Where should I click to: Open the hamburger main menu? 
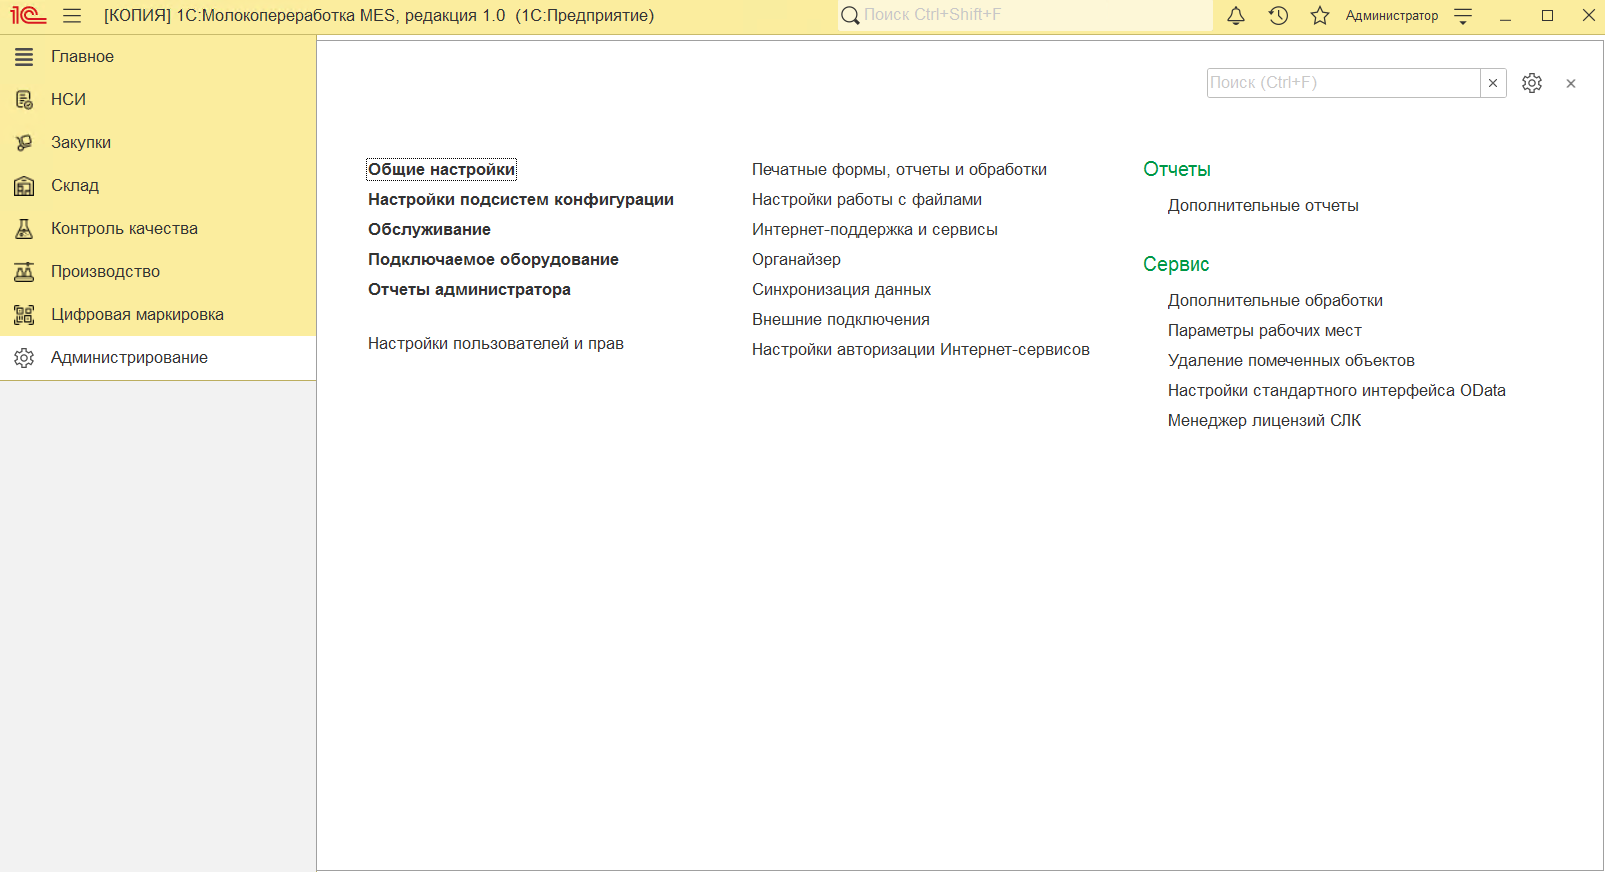72,16
